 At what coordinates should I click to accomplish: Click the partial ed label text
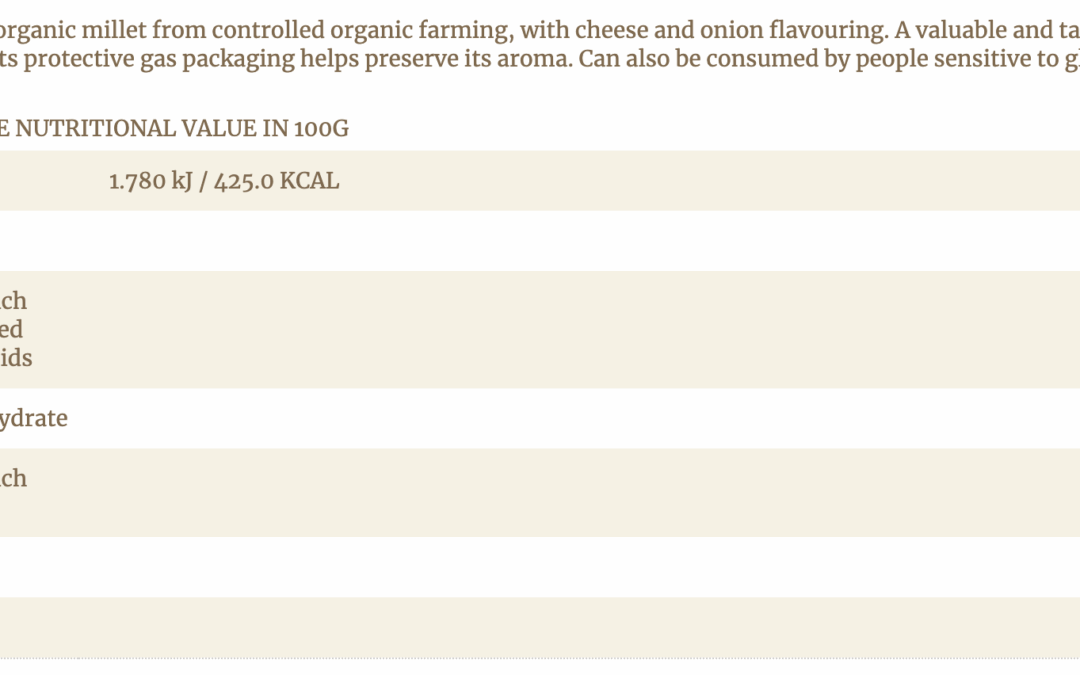pyautogui.click(x=12, y=329)
